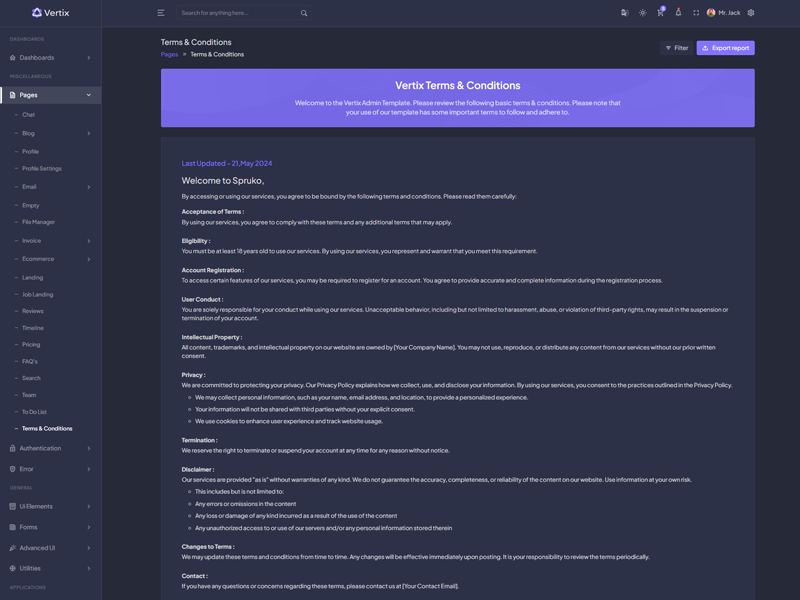The image size is (800, 600).
Task: Click the Authentication lock icon in sidebar
Action: click(12, 448)
